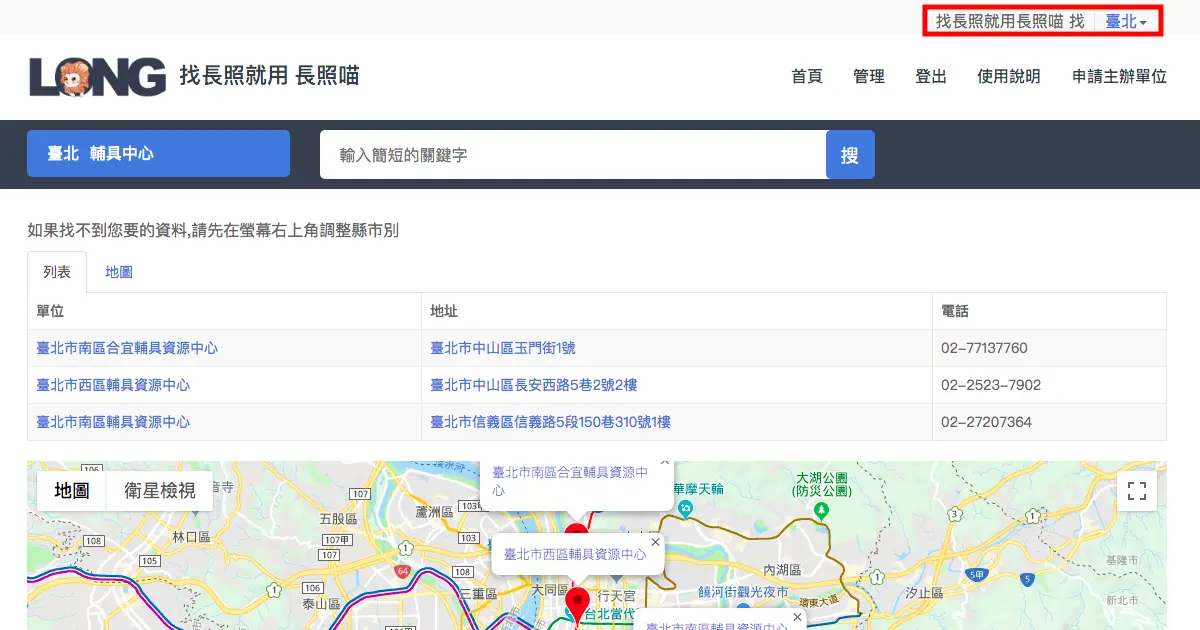Click the 美麗華摩天輪 map point icon

[686, 509]
